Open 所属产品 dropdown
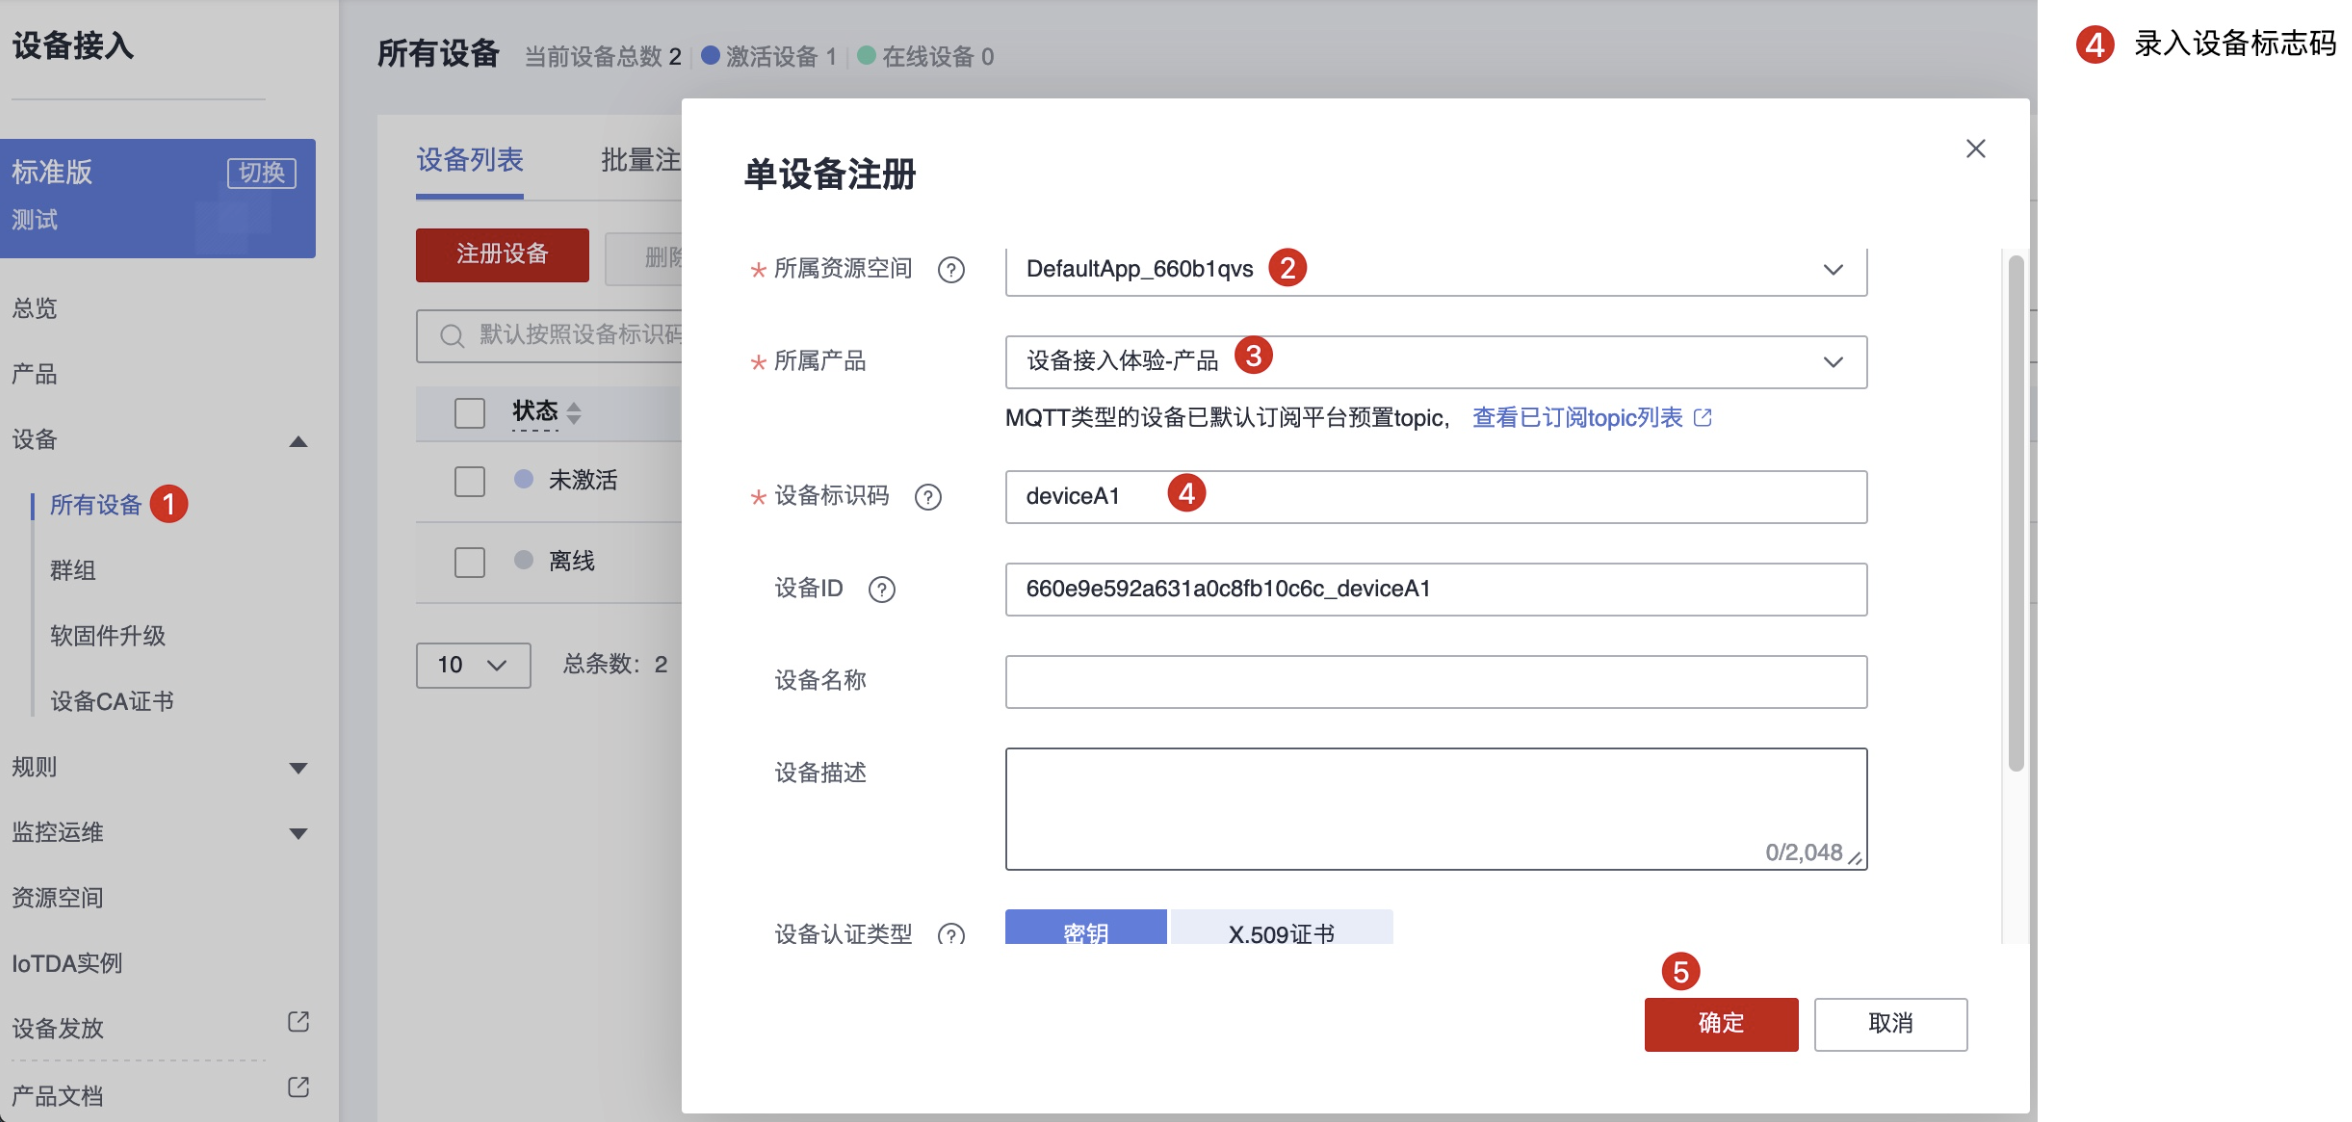 [1832, 362]
